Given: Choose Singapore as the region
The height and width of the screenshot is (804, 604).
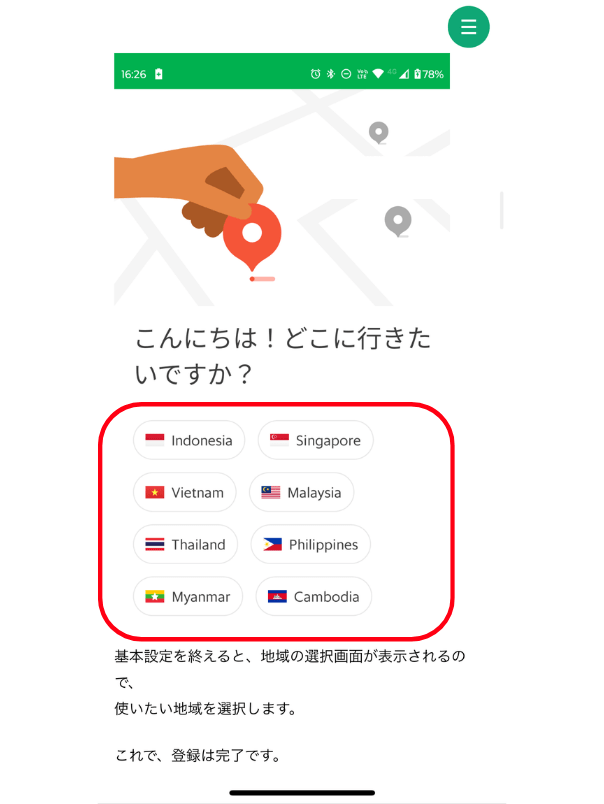Looking at the screenshot, I should pos(315,440).
